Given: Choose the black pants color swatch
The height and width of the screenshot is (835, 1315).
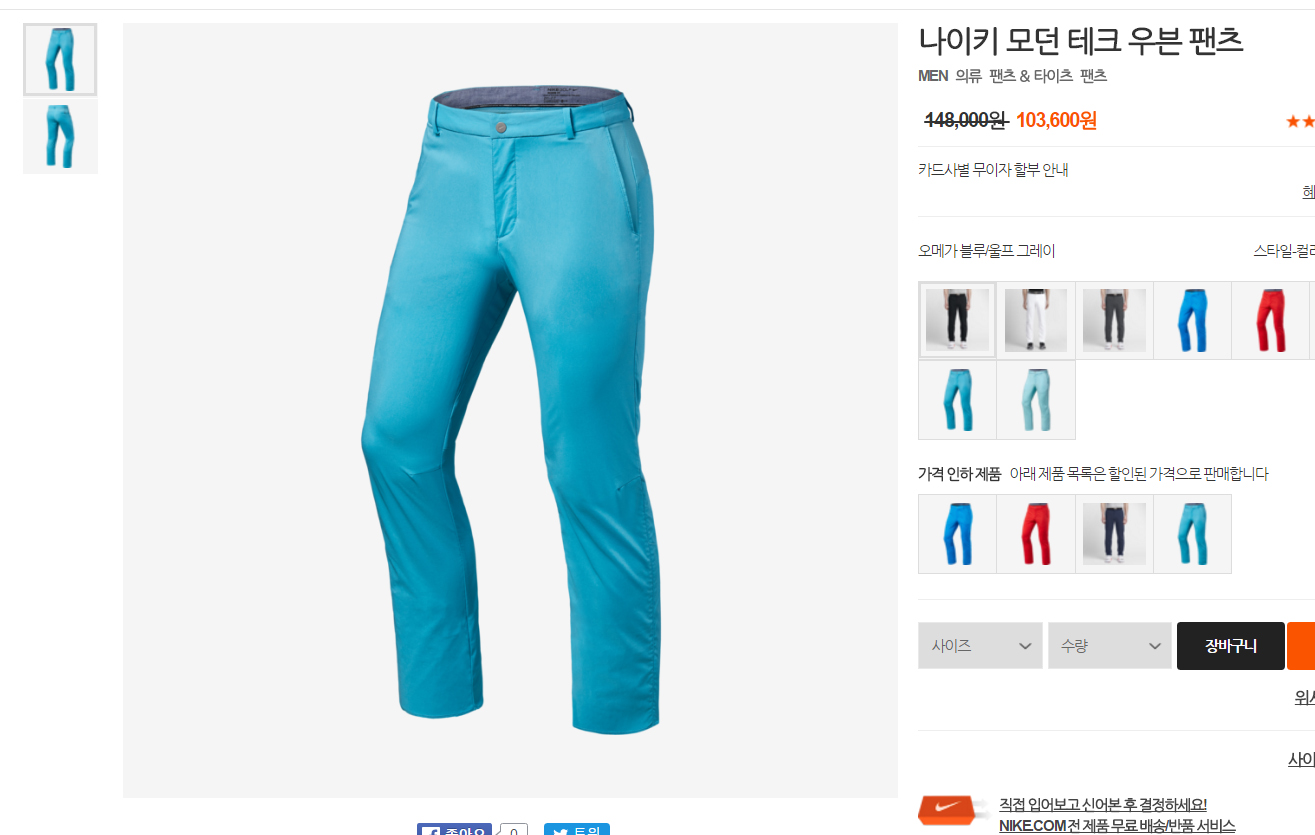Looking at the screenshot, I should pos(957,320).
